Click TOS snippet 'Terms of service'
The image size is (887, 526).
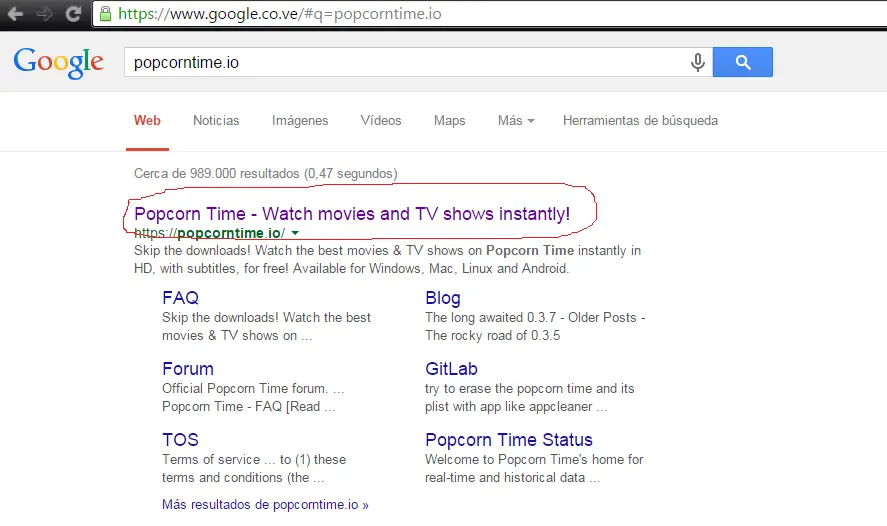click(x=211, y=459)
